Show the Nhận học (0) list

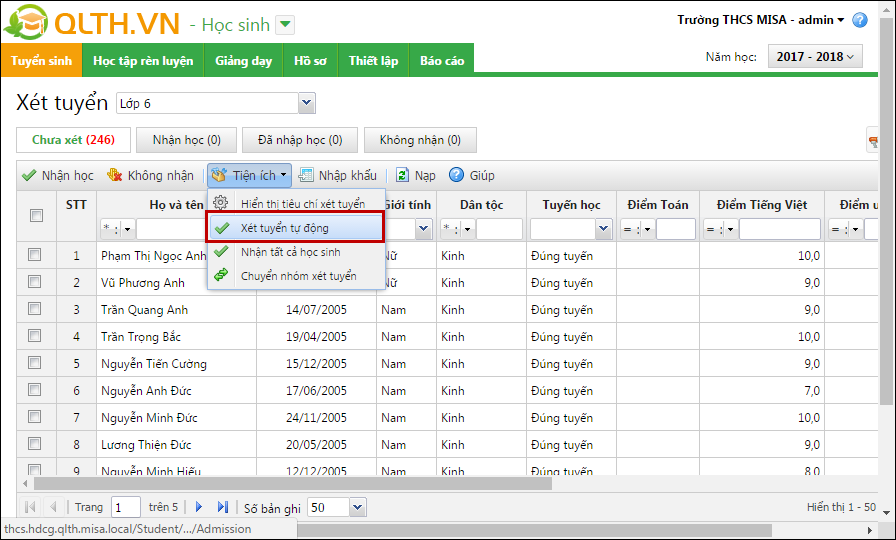[x=186, y=140]
